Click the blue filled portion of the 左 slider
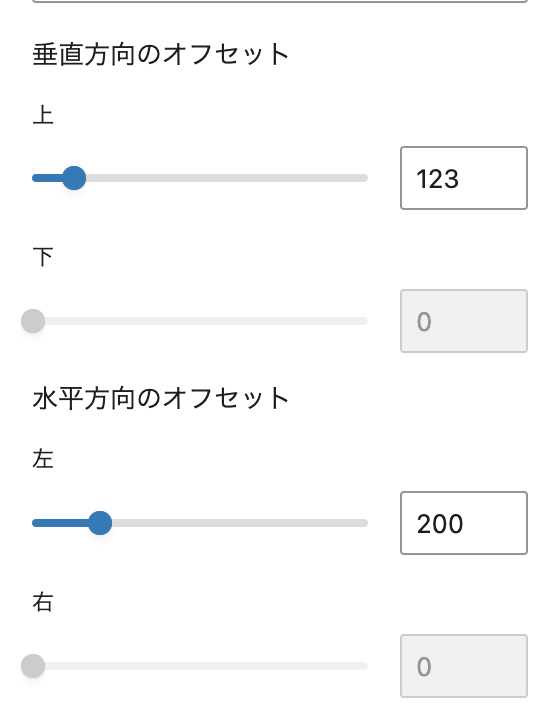 [x=60, y=523]
